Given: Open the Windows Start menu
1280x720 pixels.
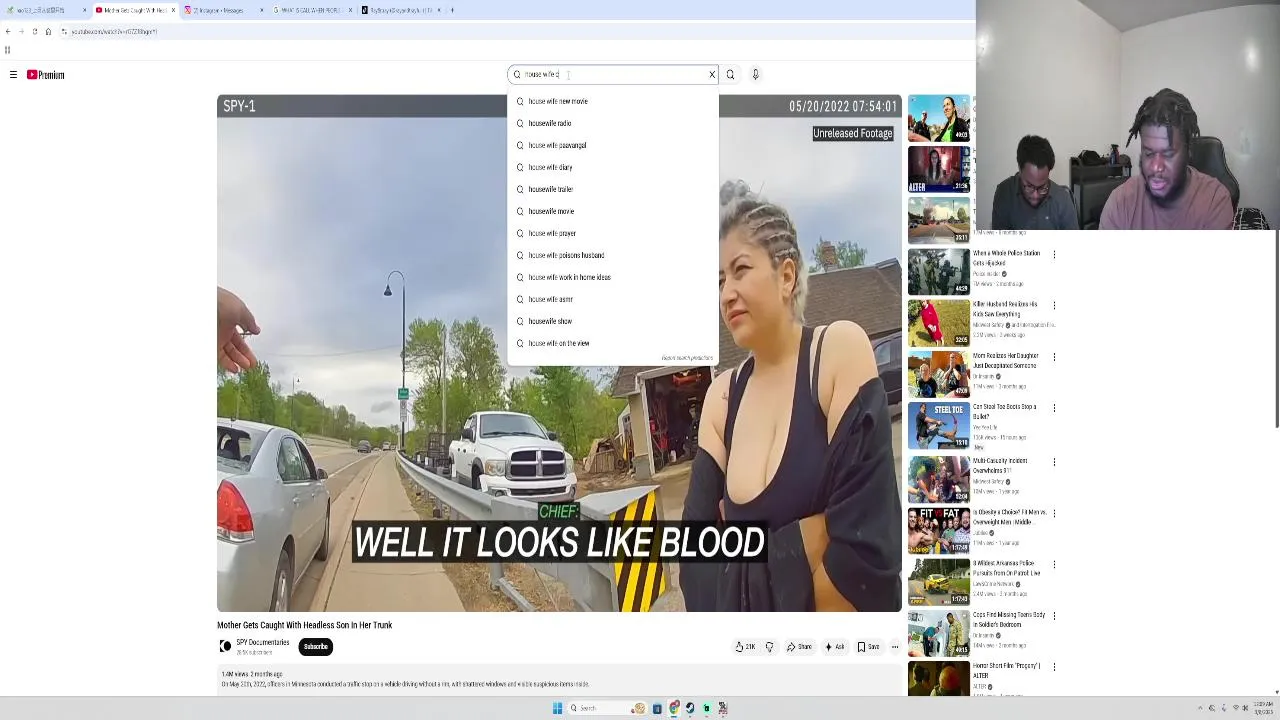Looking at the screenshot, I should [x=557, y=708].
